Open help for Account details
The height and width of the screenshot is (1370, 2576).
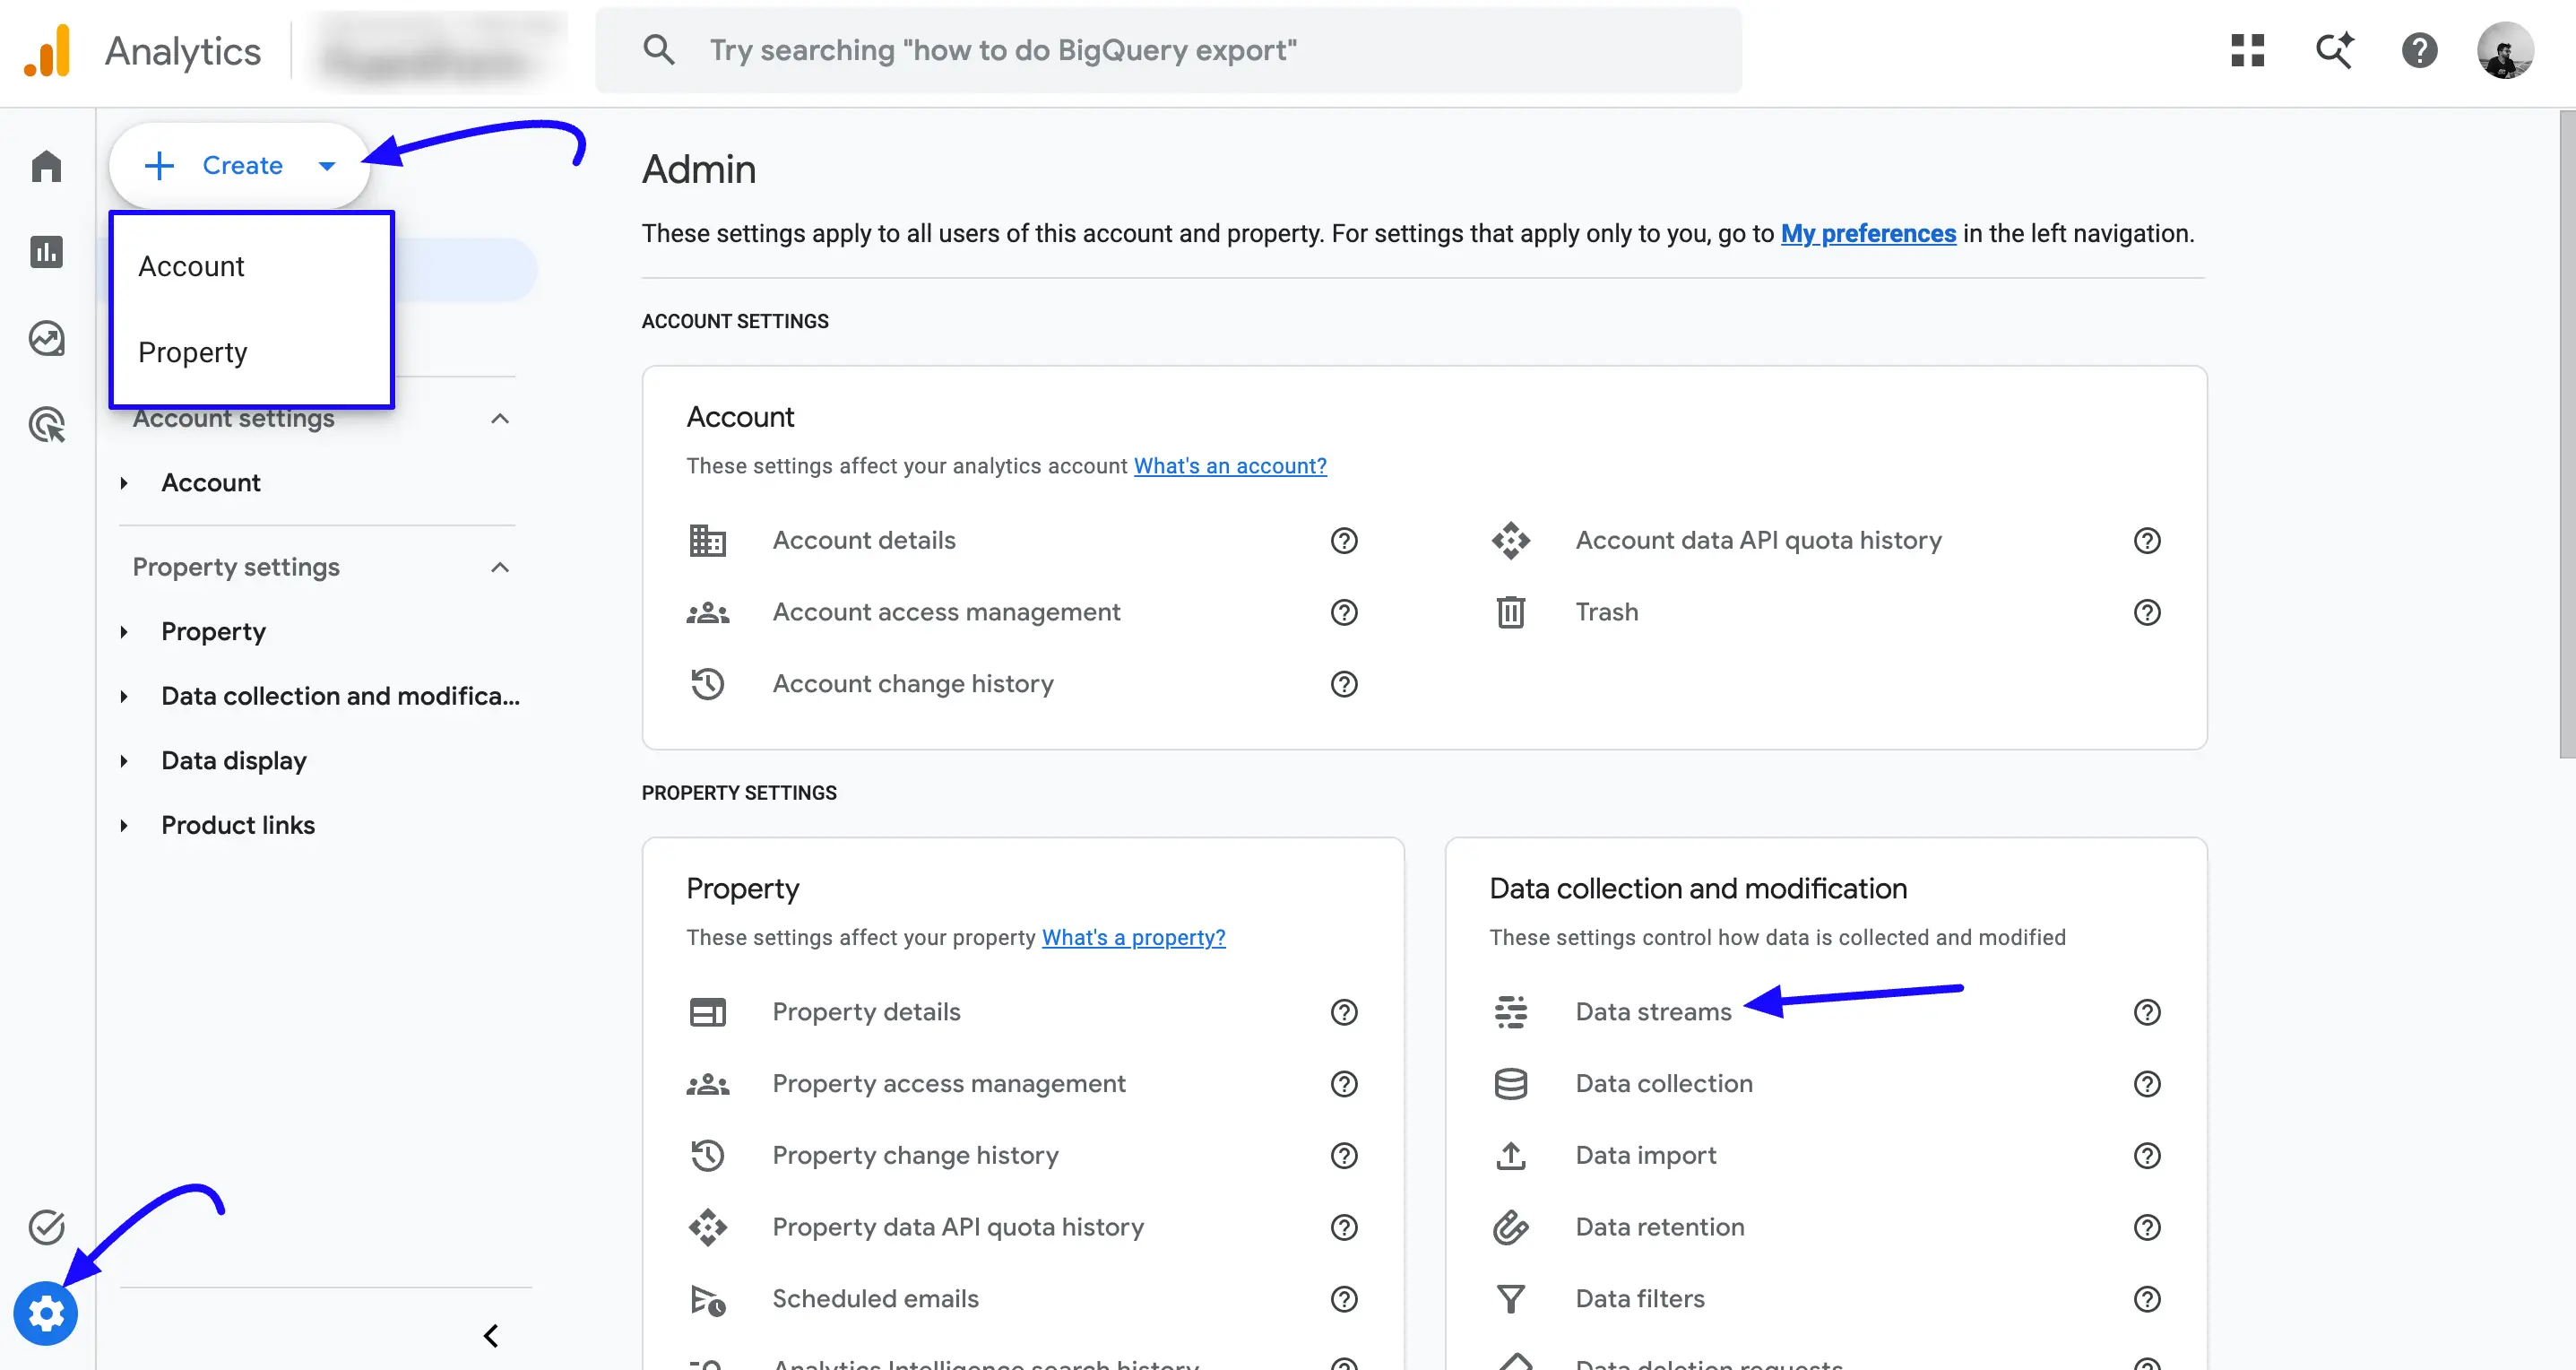point(1344,540)
